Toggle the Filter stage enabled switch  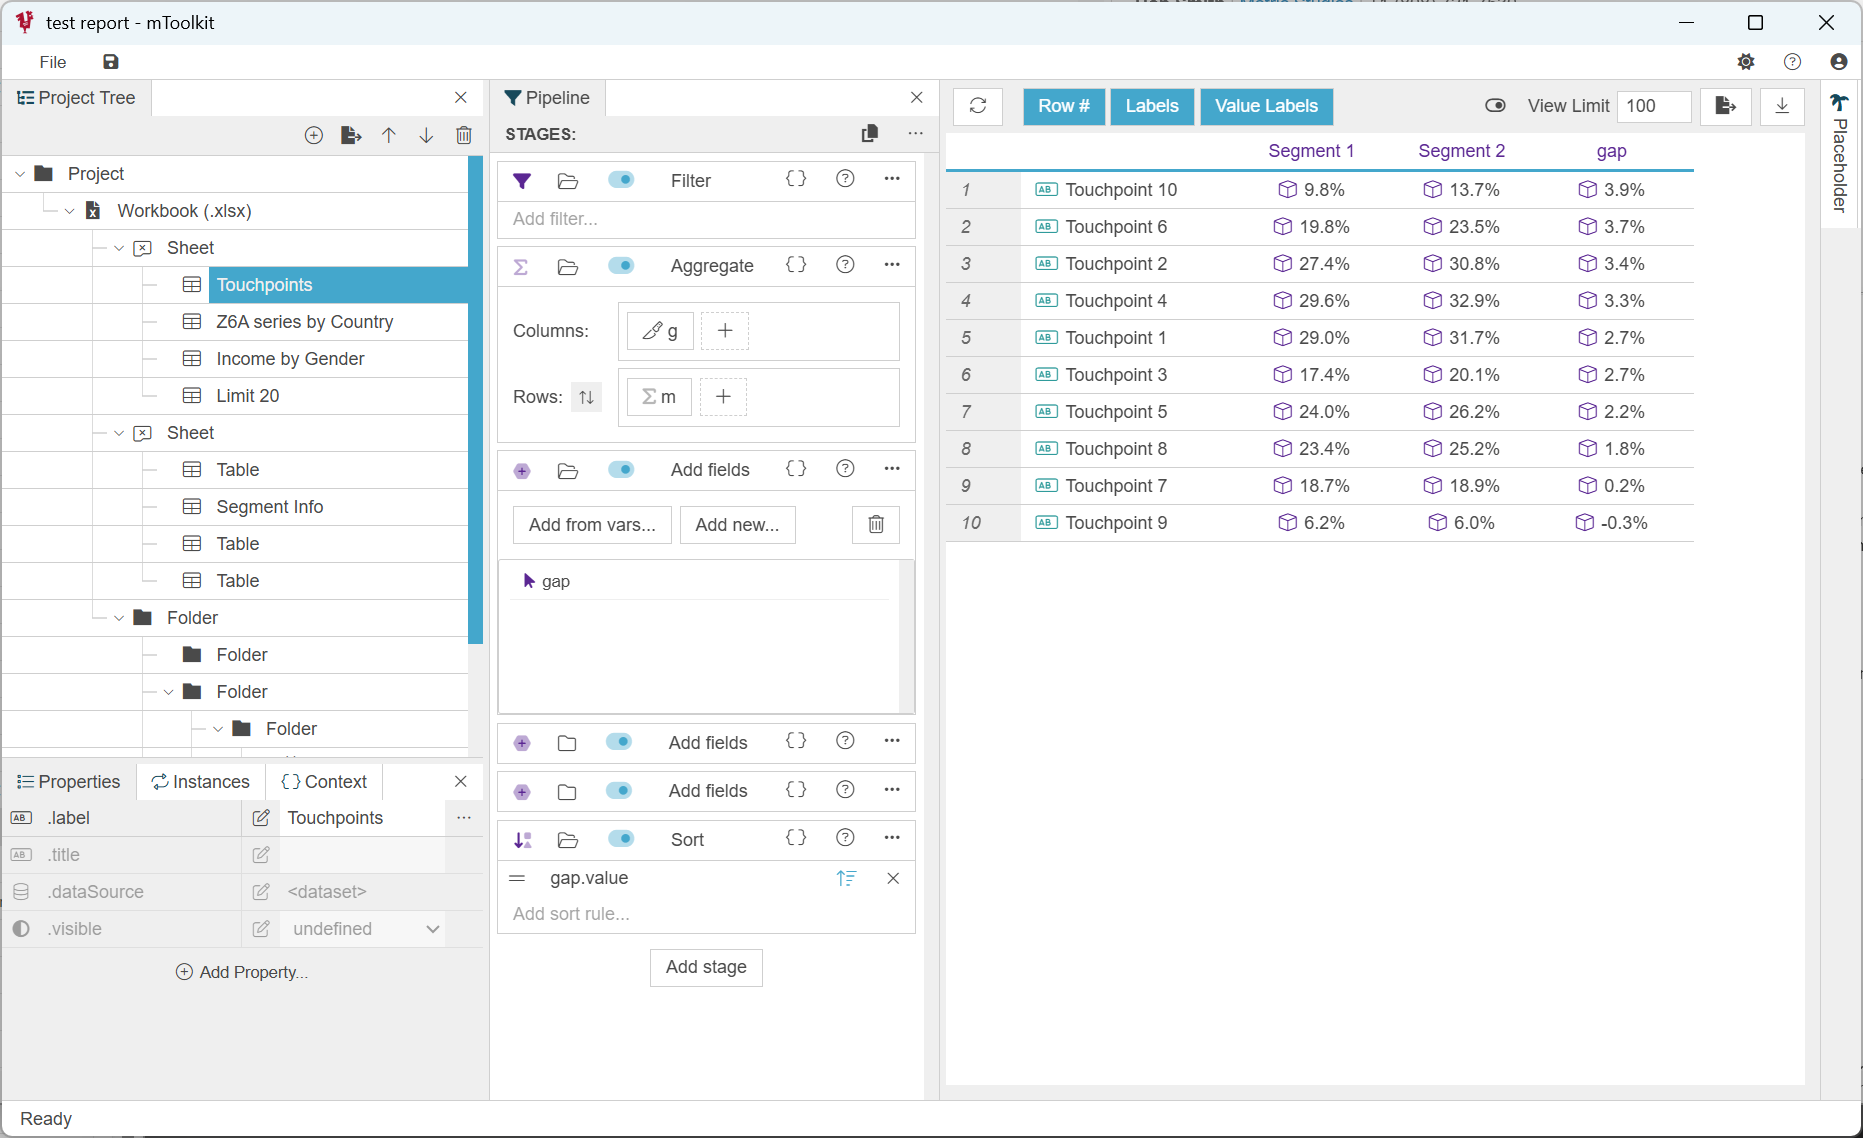621,180
